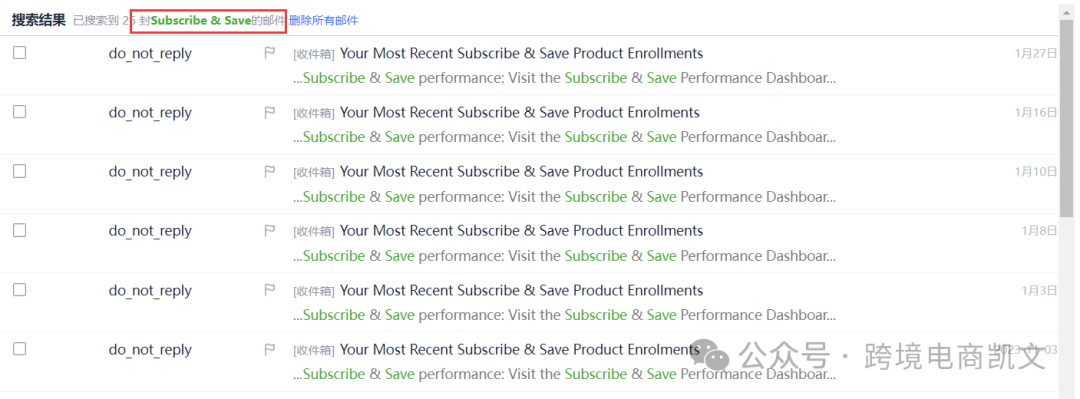Flag the January 16 email
Screen dimensions: 1080x399
point(270,112)
